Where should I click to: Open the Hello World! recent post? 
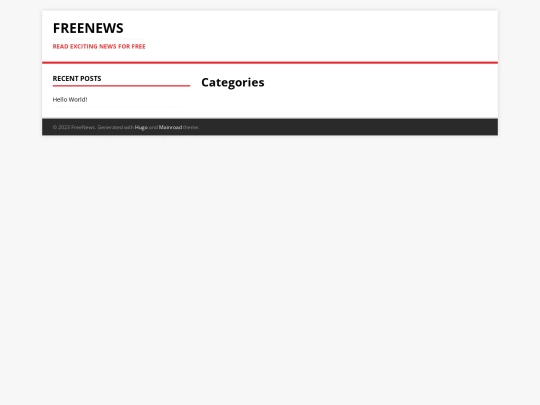point(70,100)
